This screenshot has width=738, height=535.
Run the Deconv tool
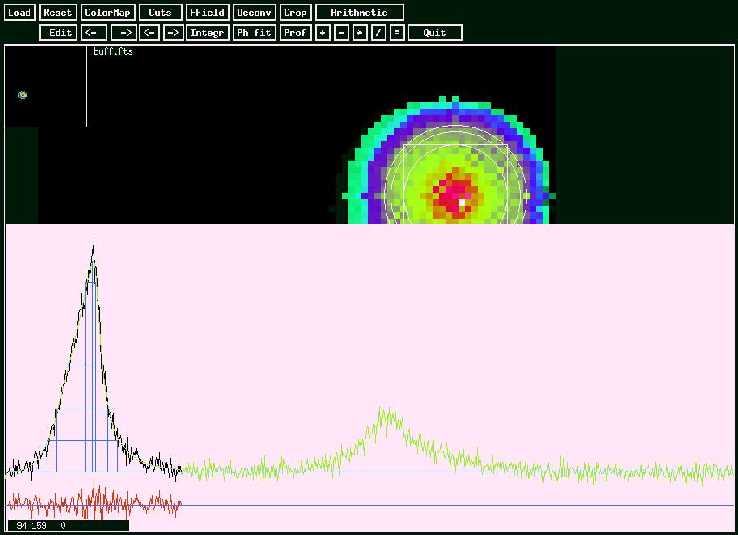[253, 13]
